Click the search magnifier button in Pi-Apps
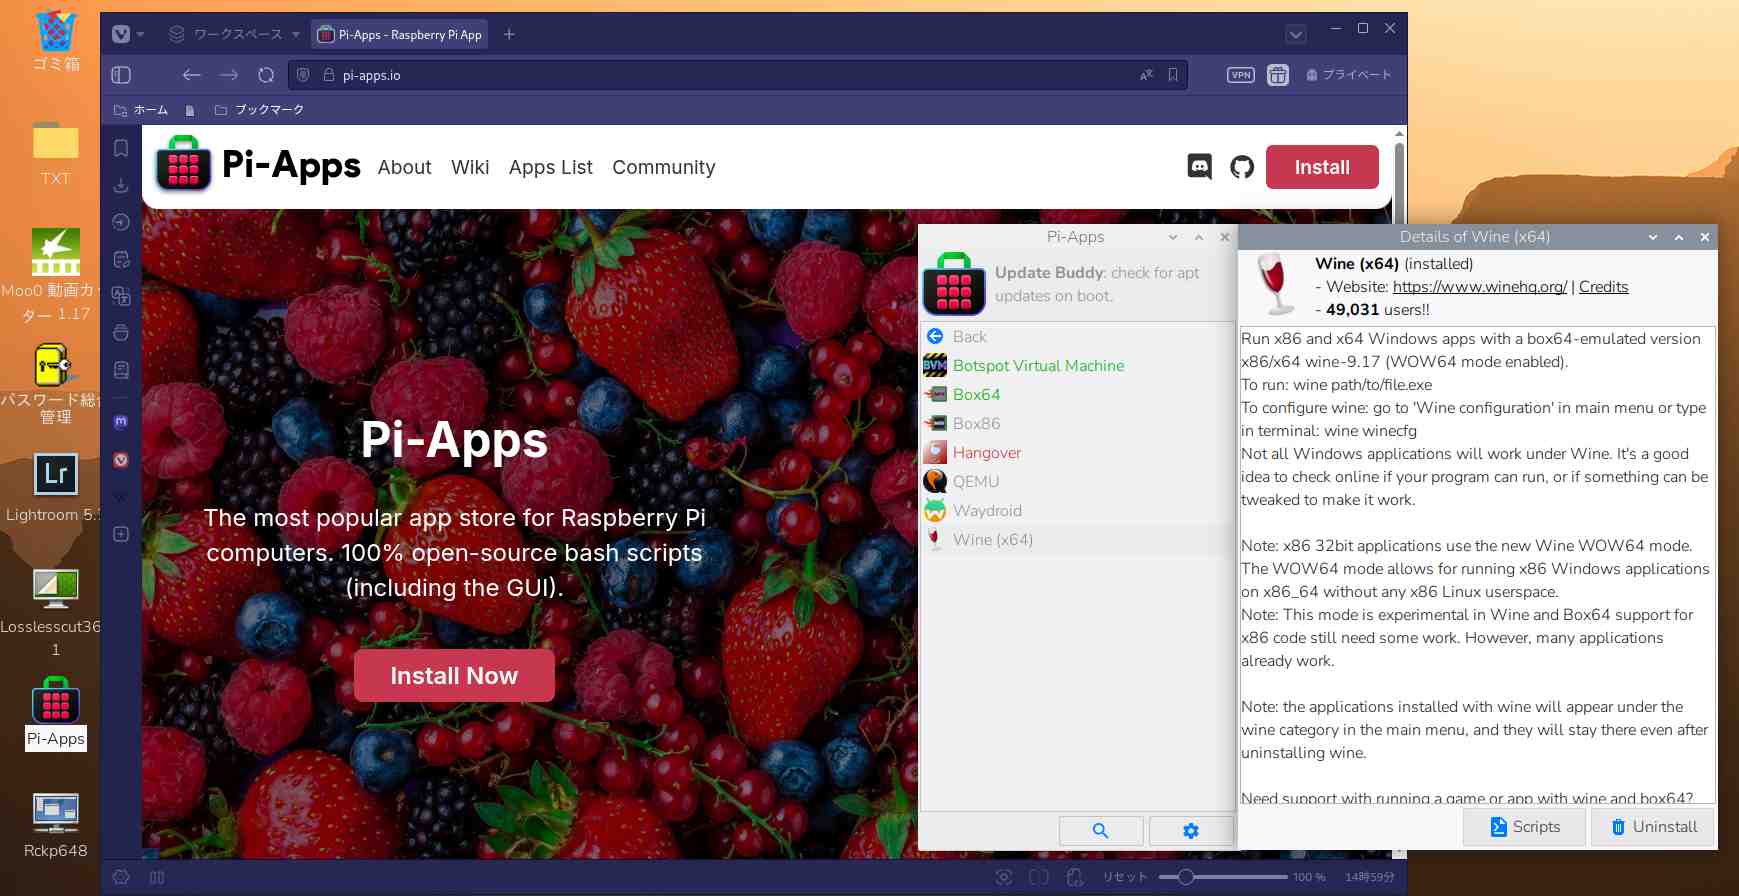The width and height of the screenshot is (1739, 896). point(1100,831)
